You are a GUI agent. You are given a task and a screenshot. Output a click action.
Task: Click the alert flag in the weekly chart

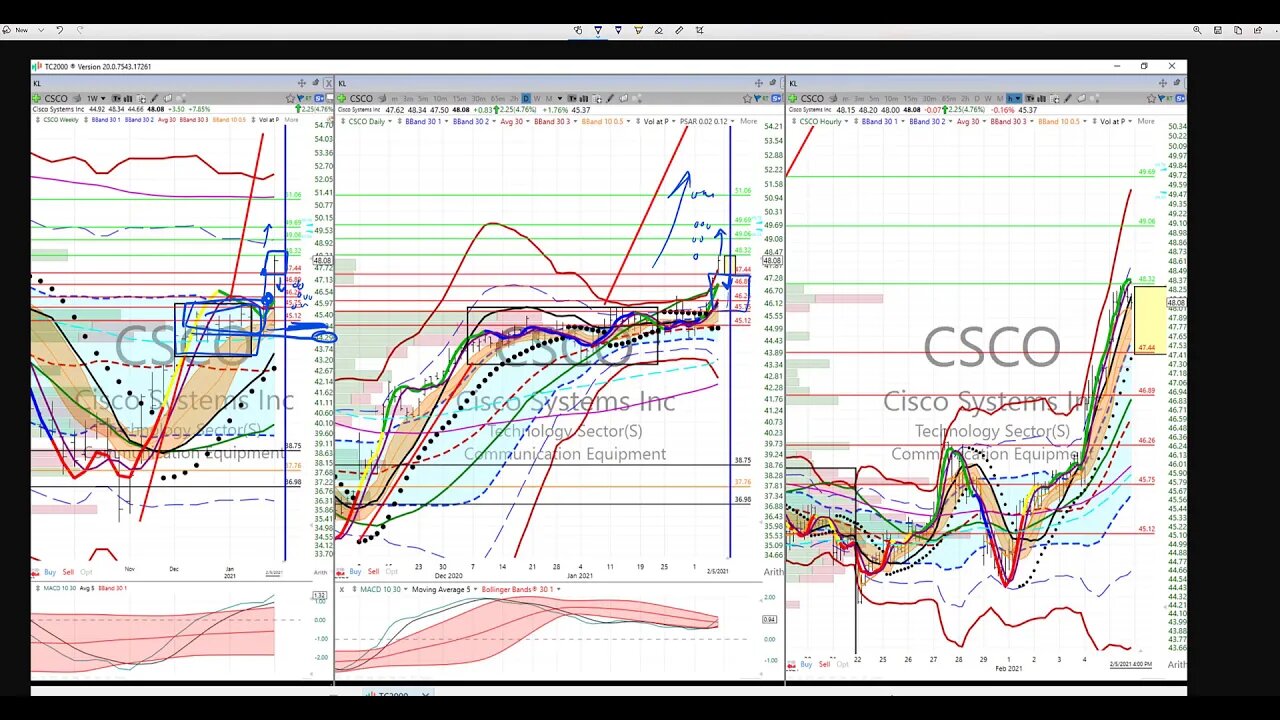(300, 99)
